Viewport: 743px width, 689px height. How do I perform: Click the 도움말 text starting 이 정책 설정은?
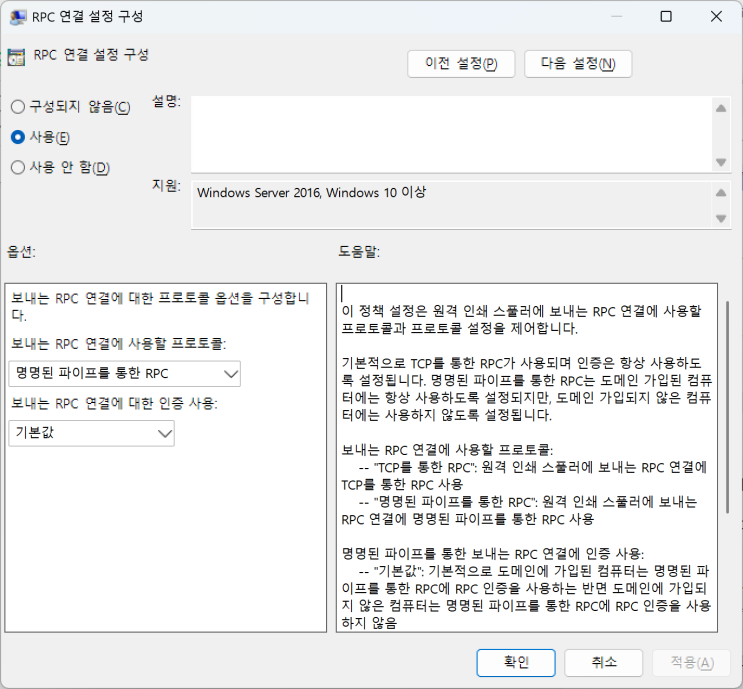point(521,320)
